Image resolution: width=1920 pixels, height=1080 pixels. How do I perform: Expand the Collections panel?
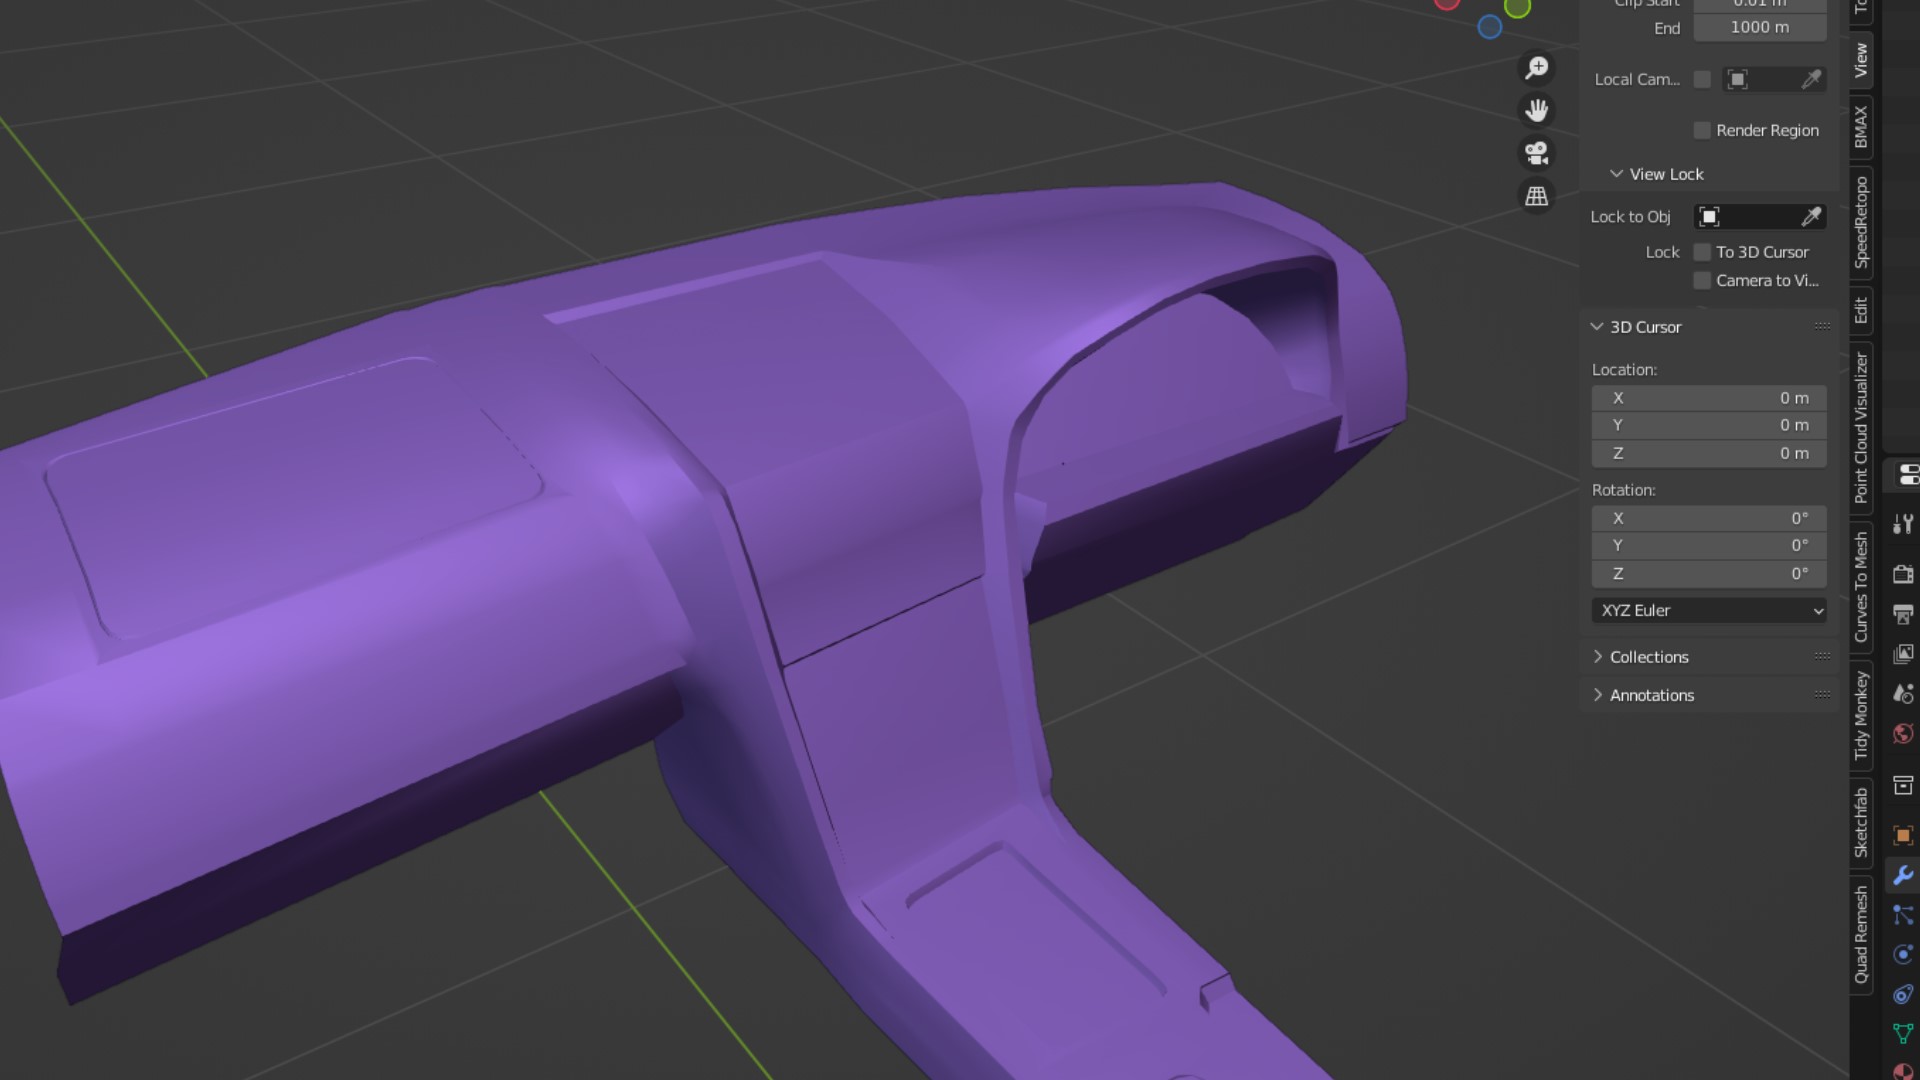tap(1649, 657)
